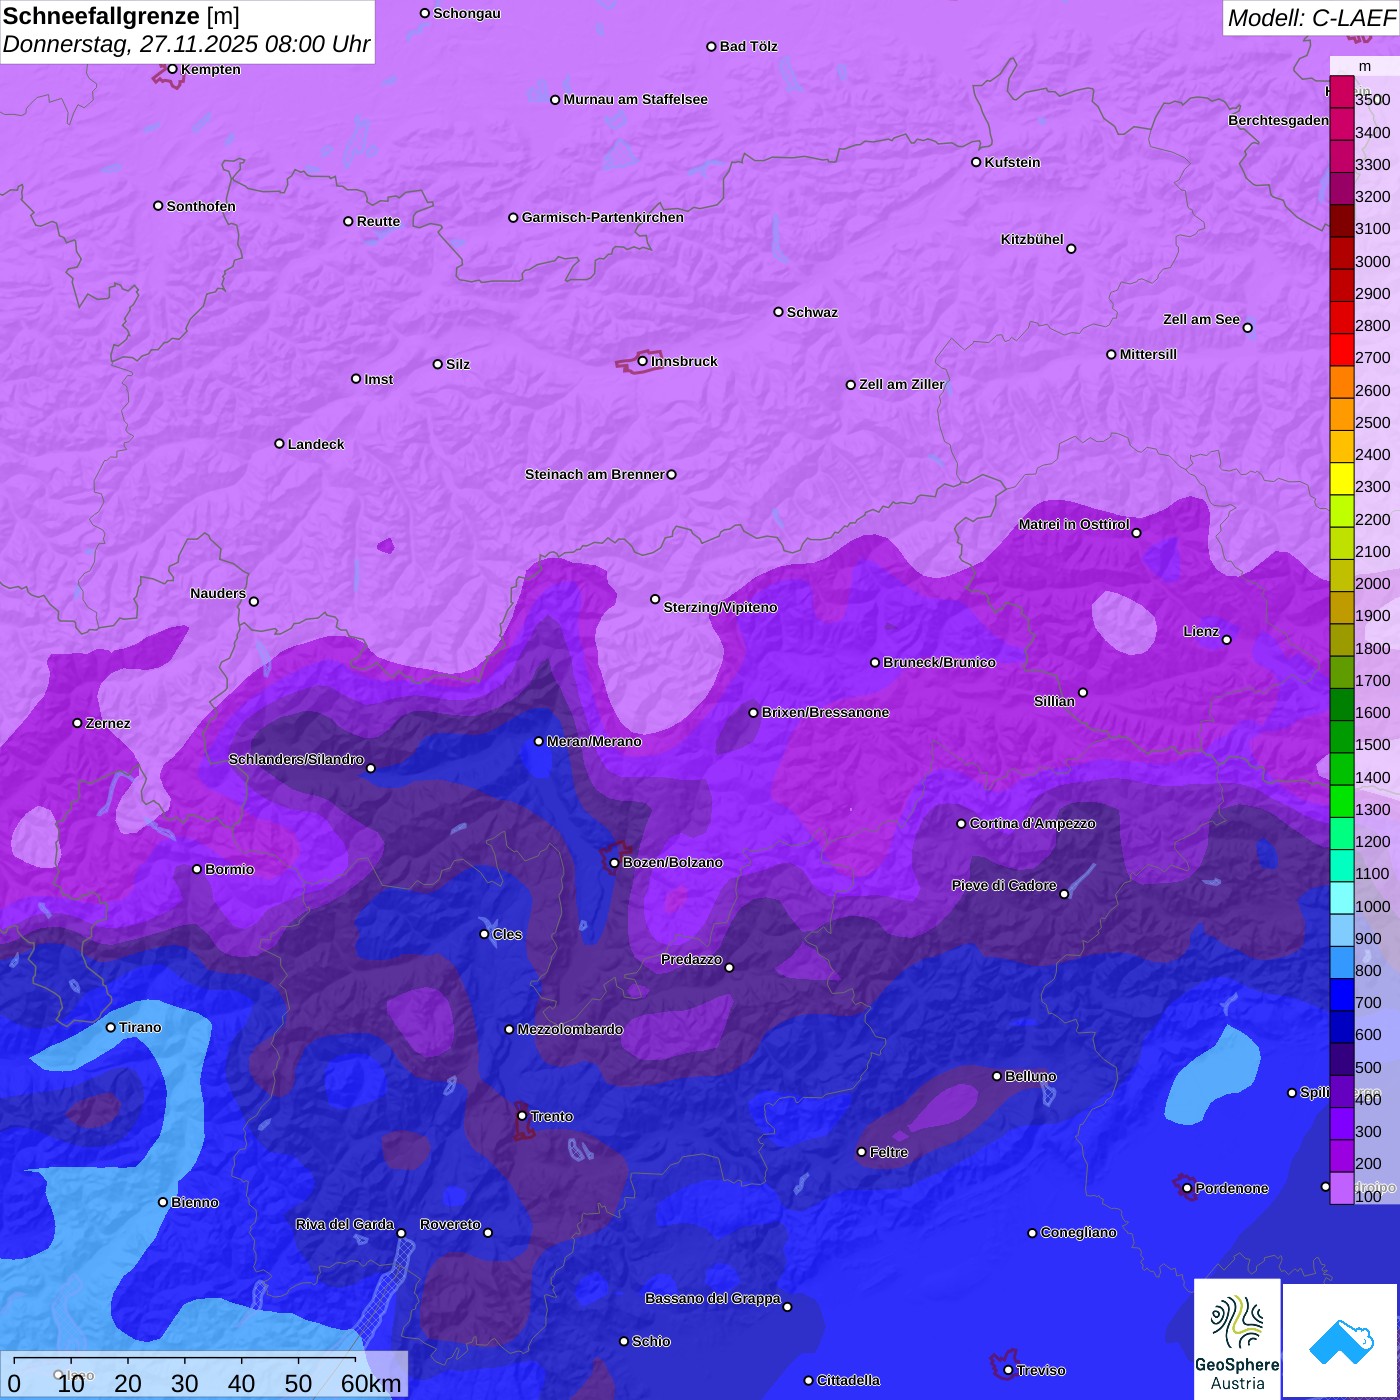The image size is (1400, 1400).
Task: Click the date 'Donnerstag, 27.11.2025 08:00 Uhr'
Action: click(187, 44)
